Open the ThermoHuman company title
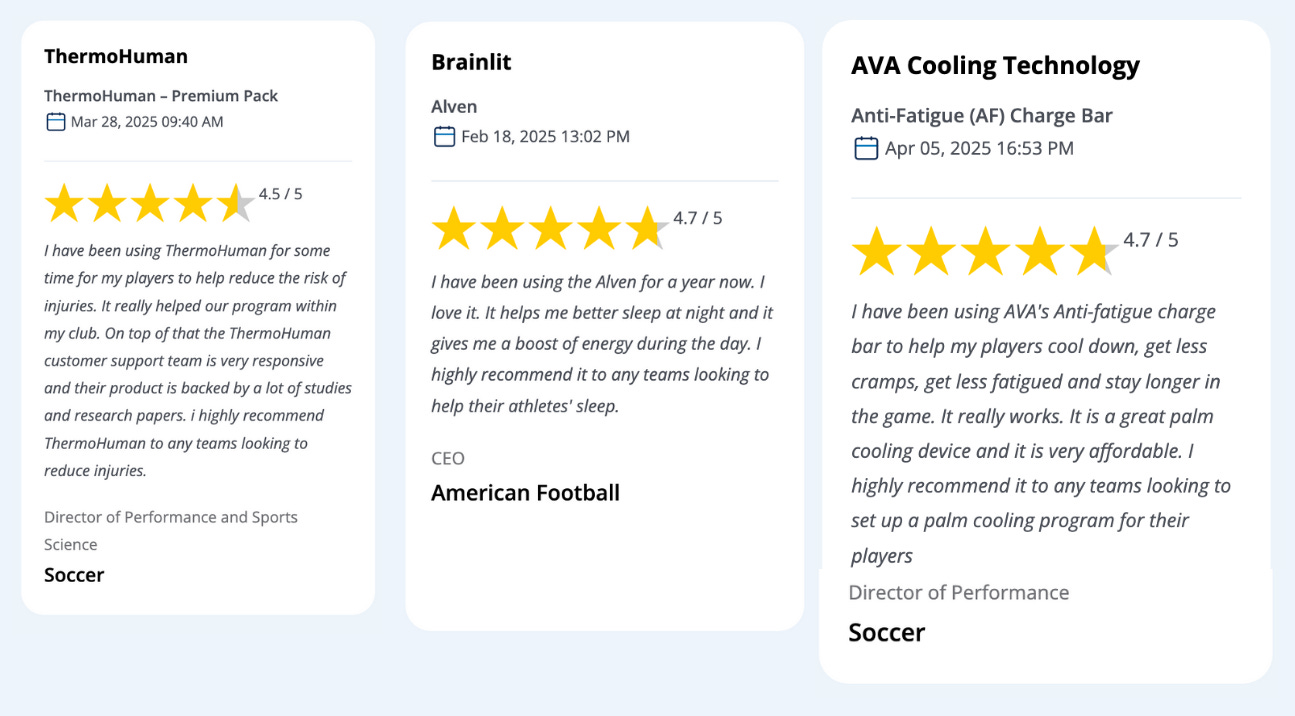Screen dimensions: 1295x716 point(116,56)
